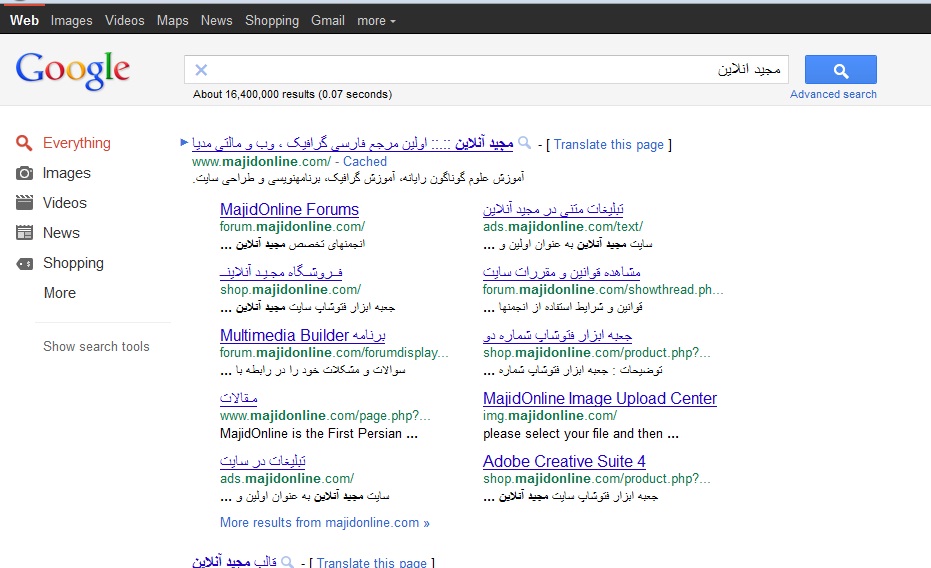Viewport: 931px width, 568px height.
Task: Click the Videos clapperboard icon in sidebar
Action: (24, 203)
